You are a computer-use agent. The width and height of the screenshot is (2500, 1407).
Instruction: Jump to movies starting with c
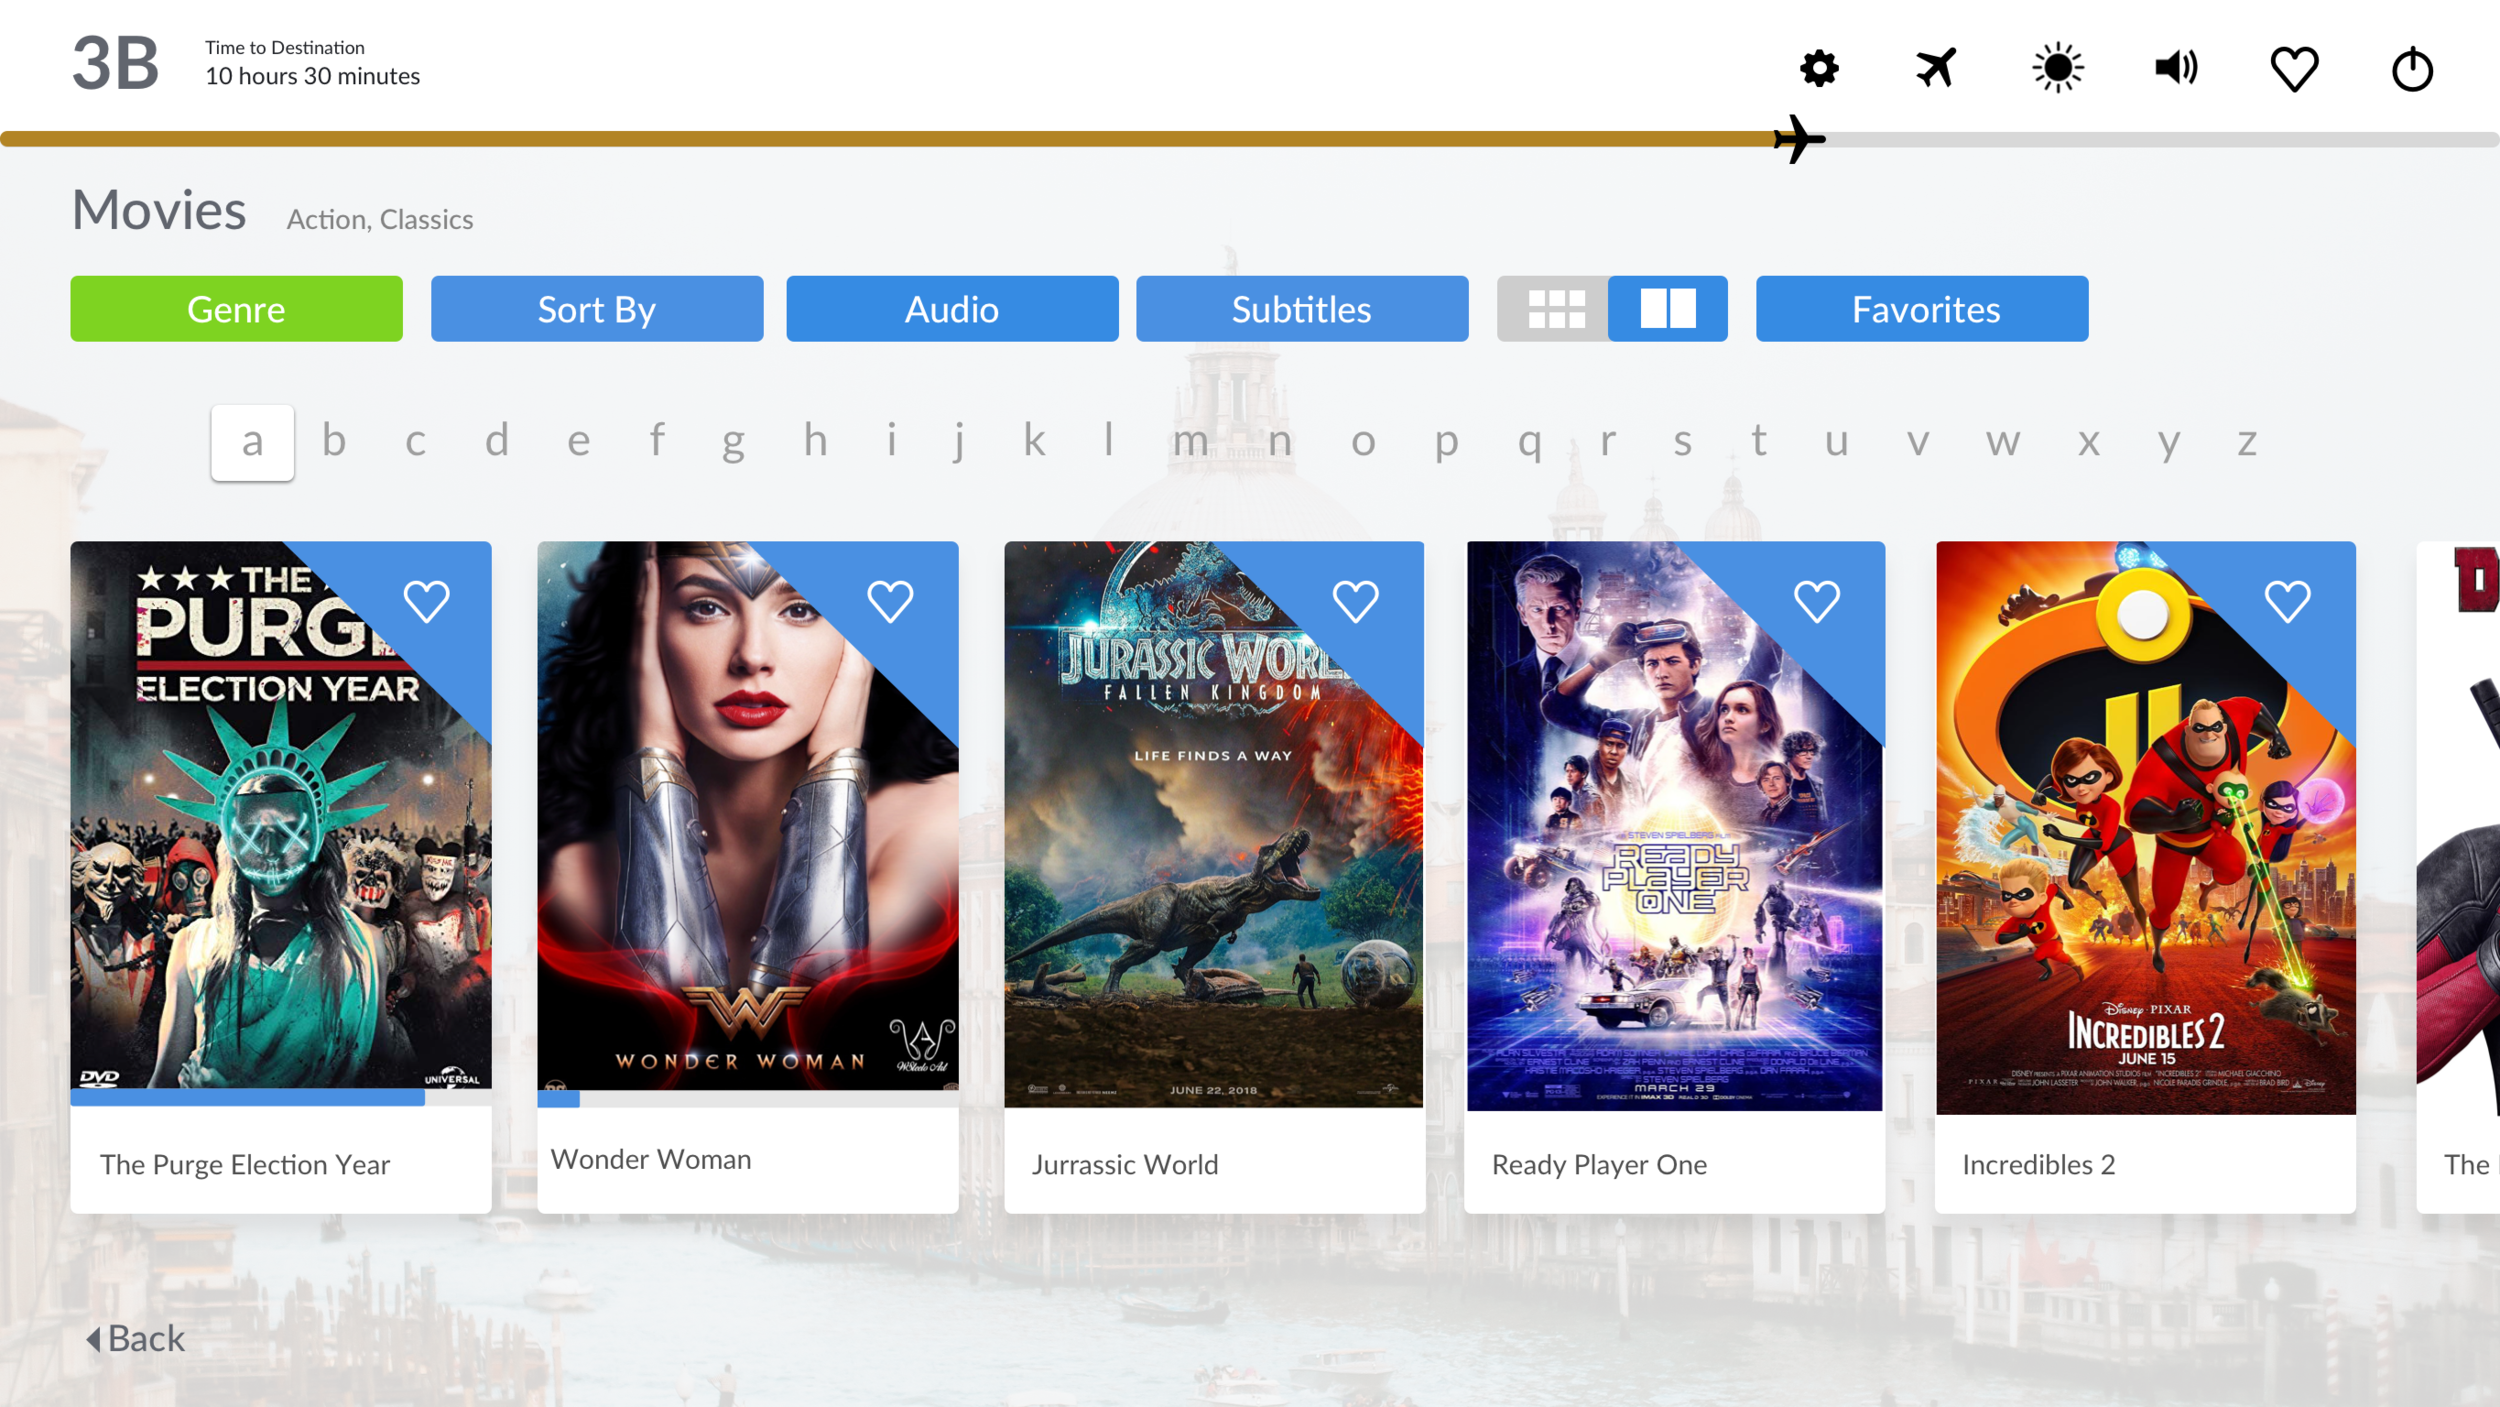point(415,442)
